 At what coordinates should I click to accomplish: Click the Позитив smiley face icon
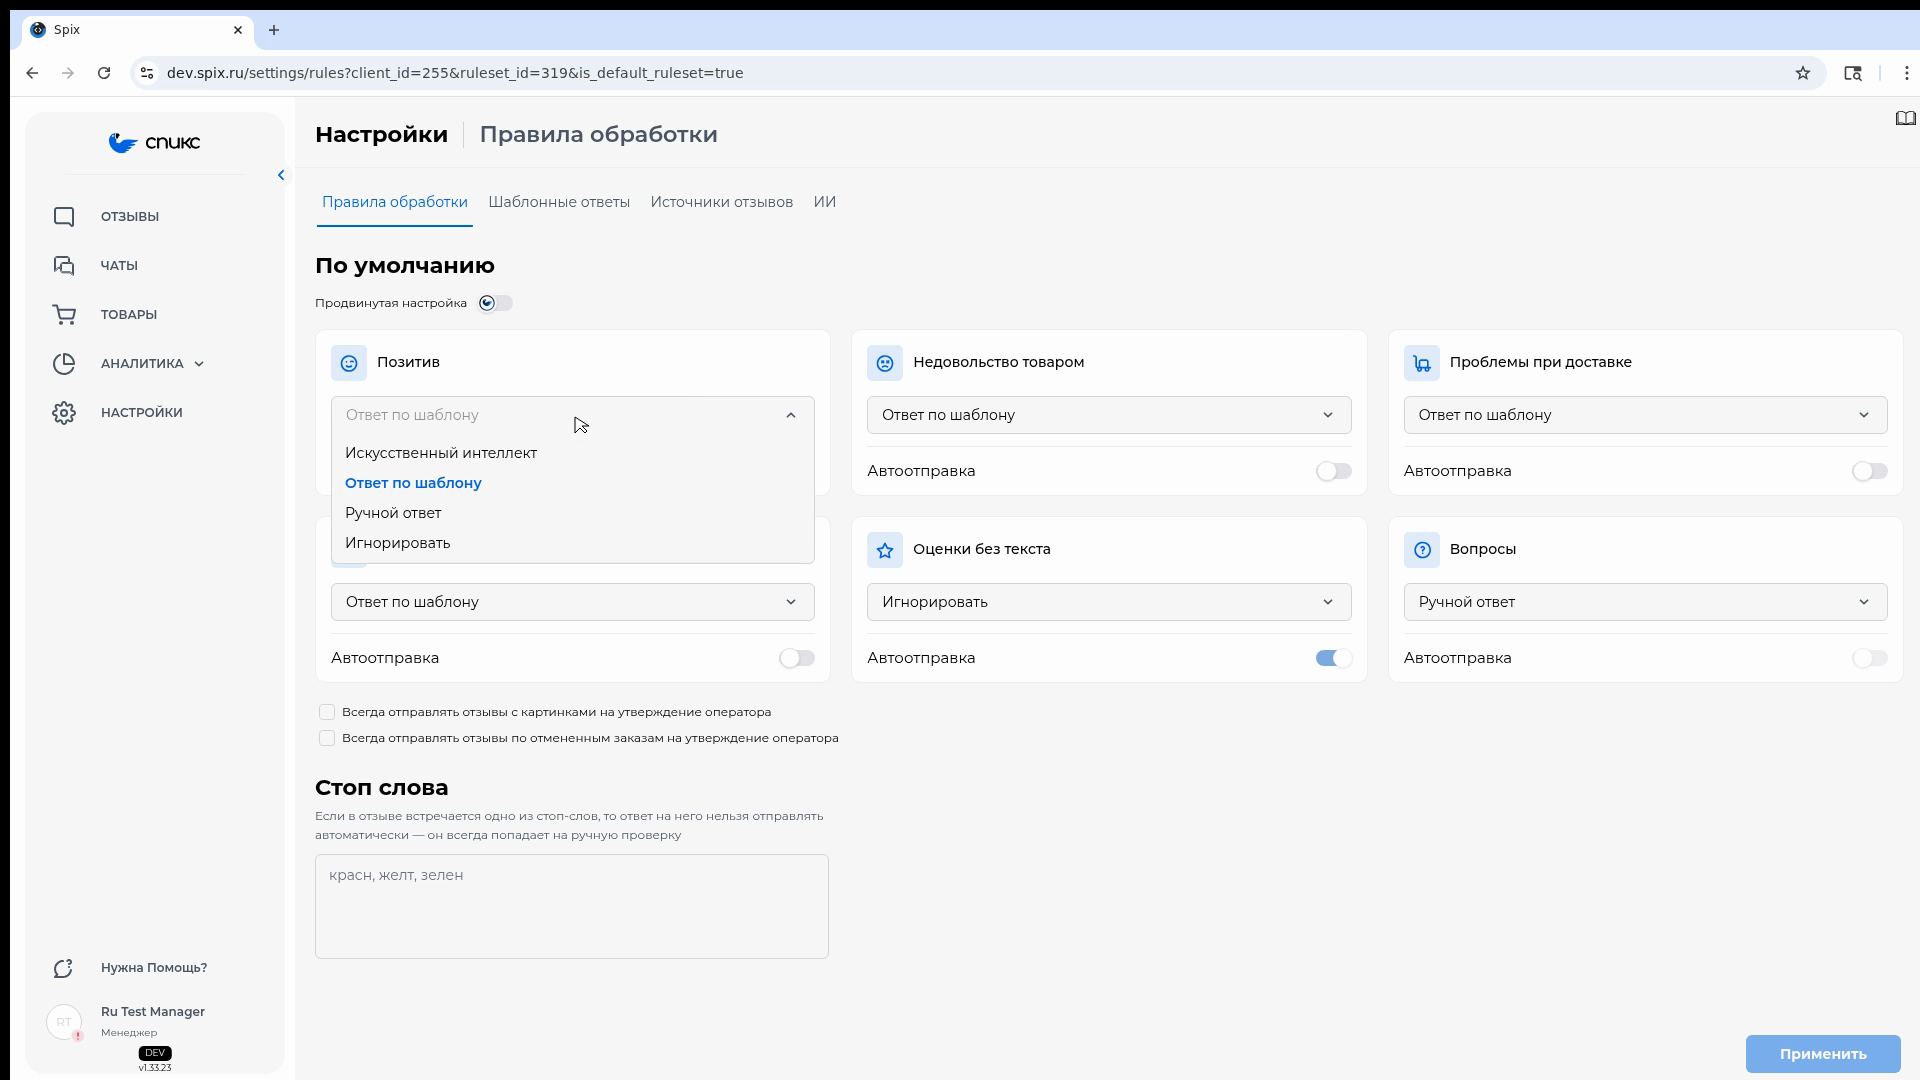tap(349, 363)
